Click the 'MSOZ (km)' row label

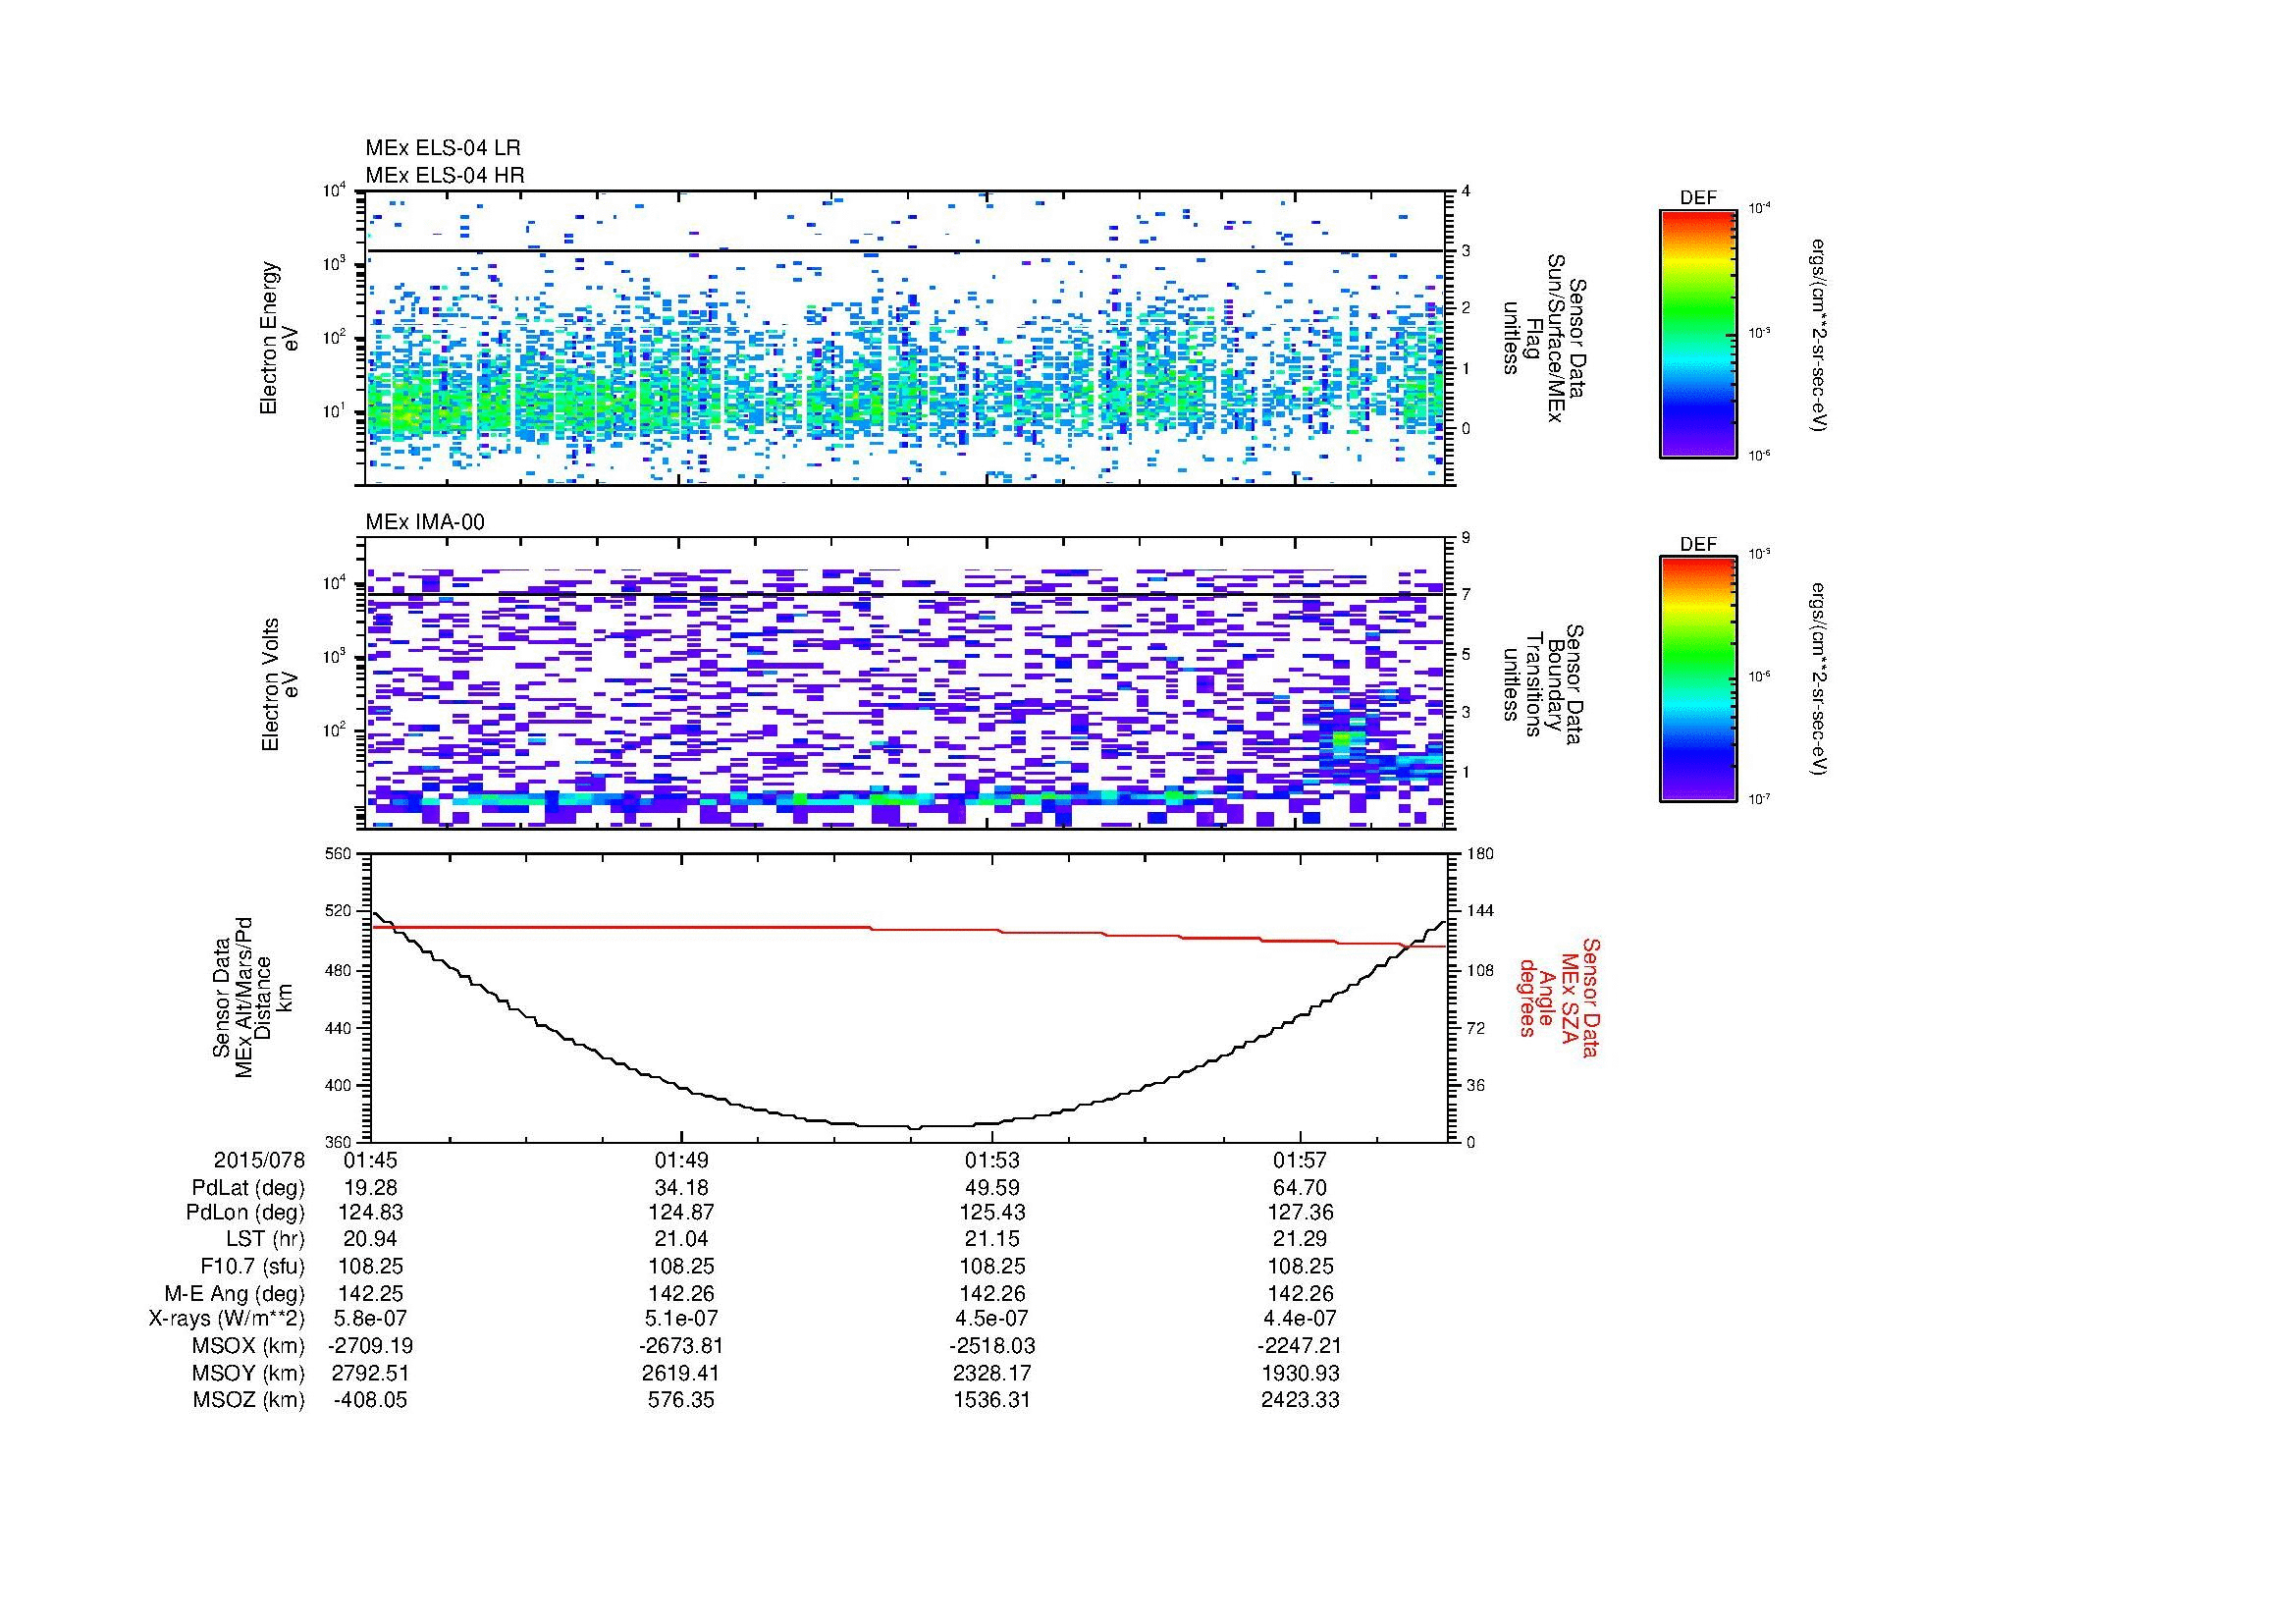(x=248, y=1400)
